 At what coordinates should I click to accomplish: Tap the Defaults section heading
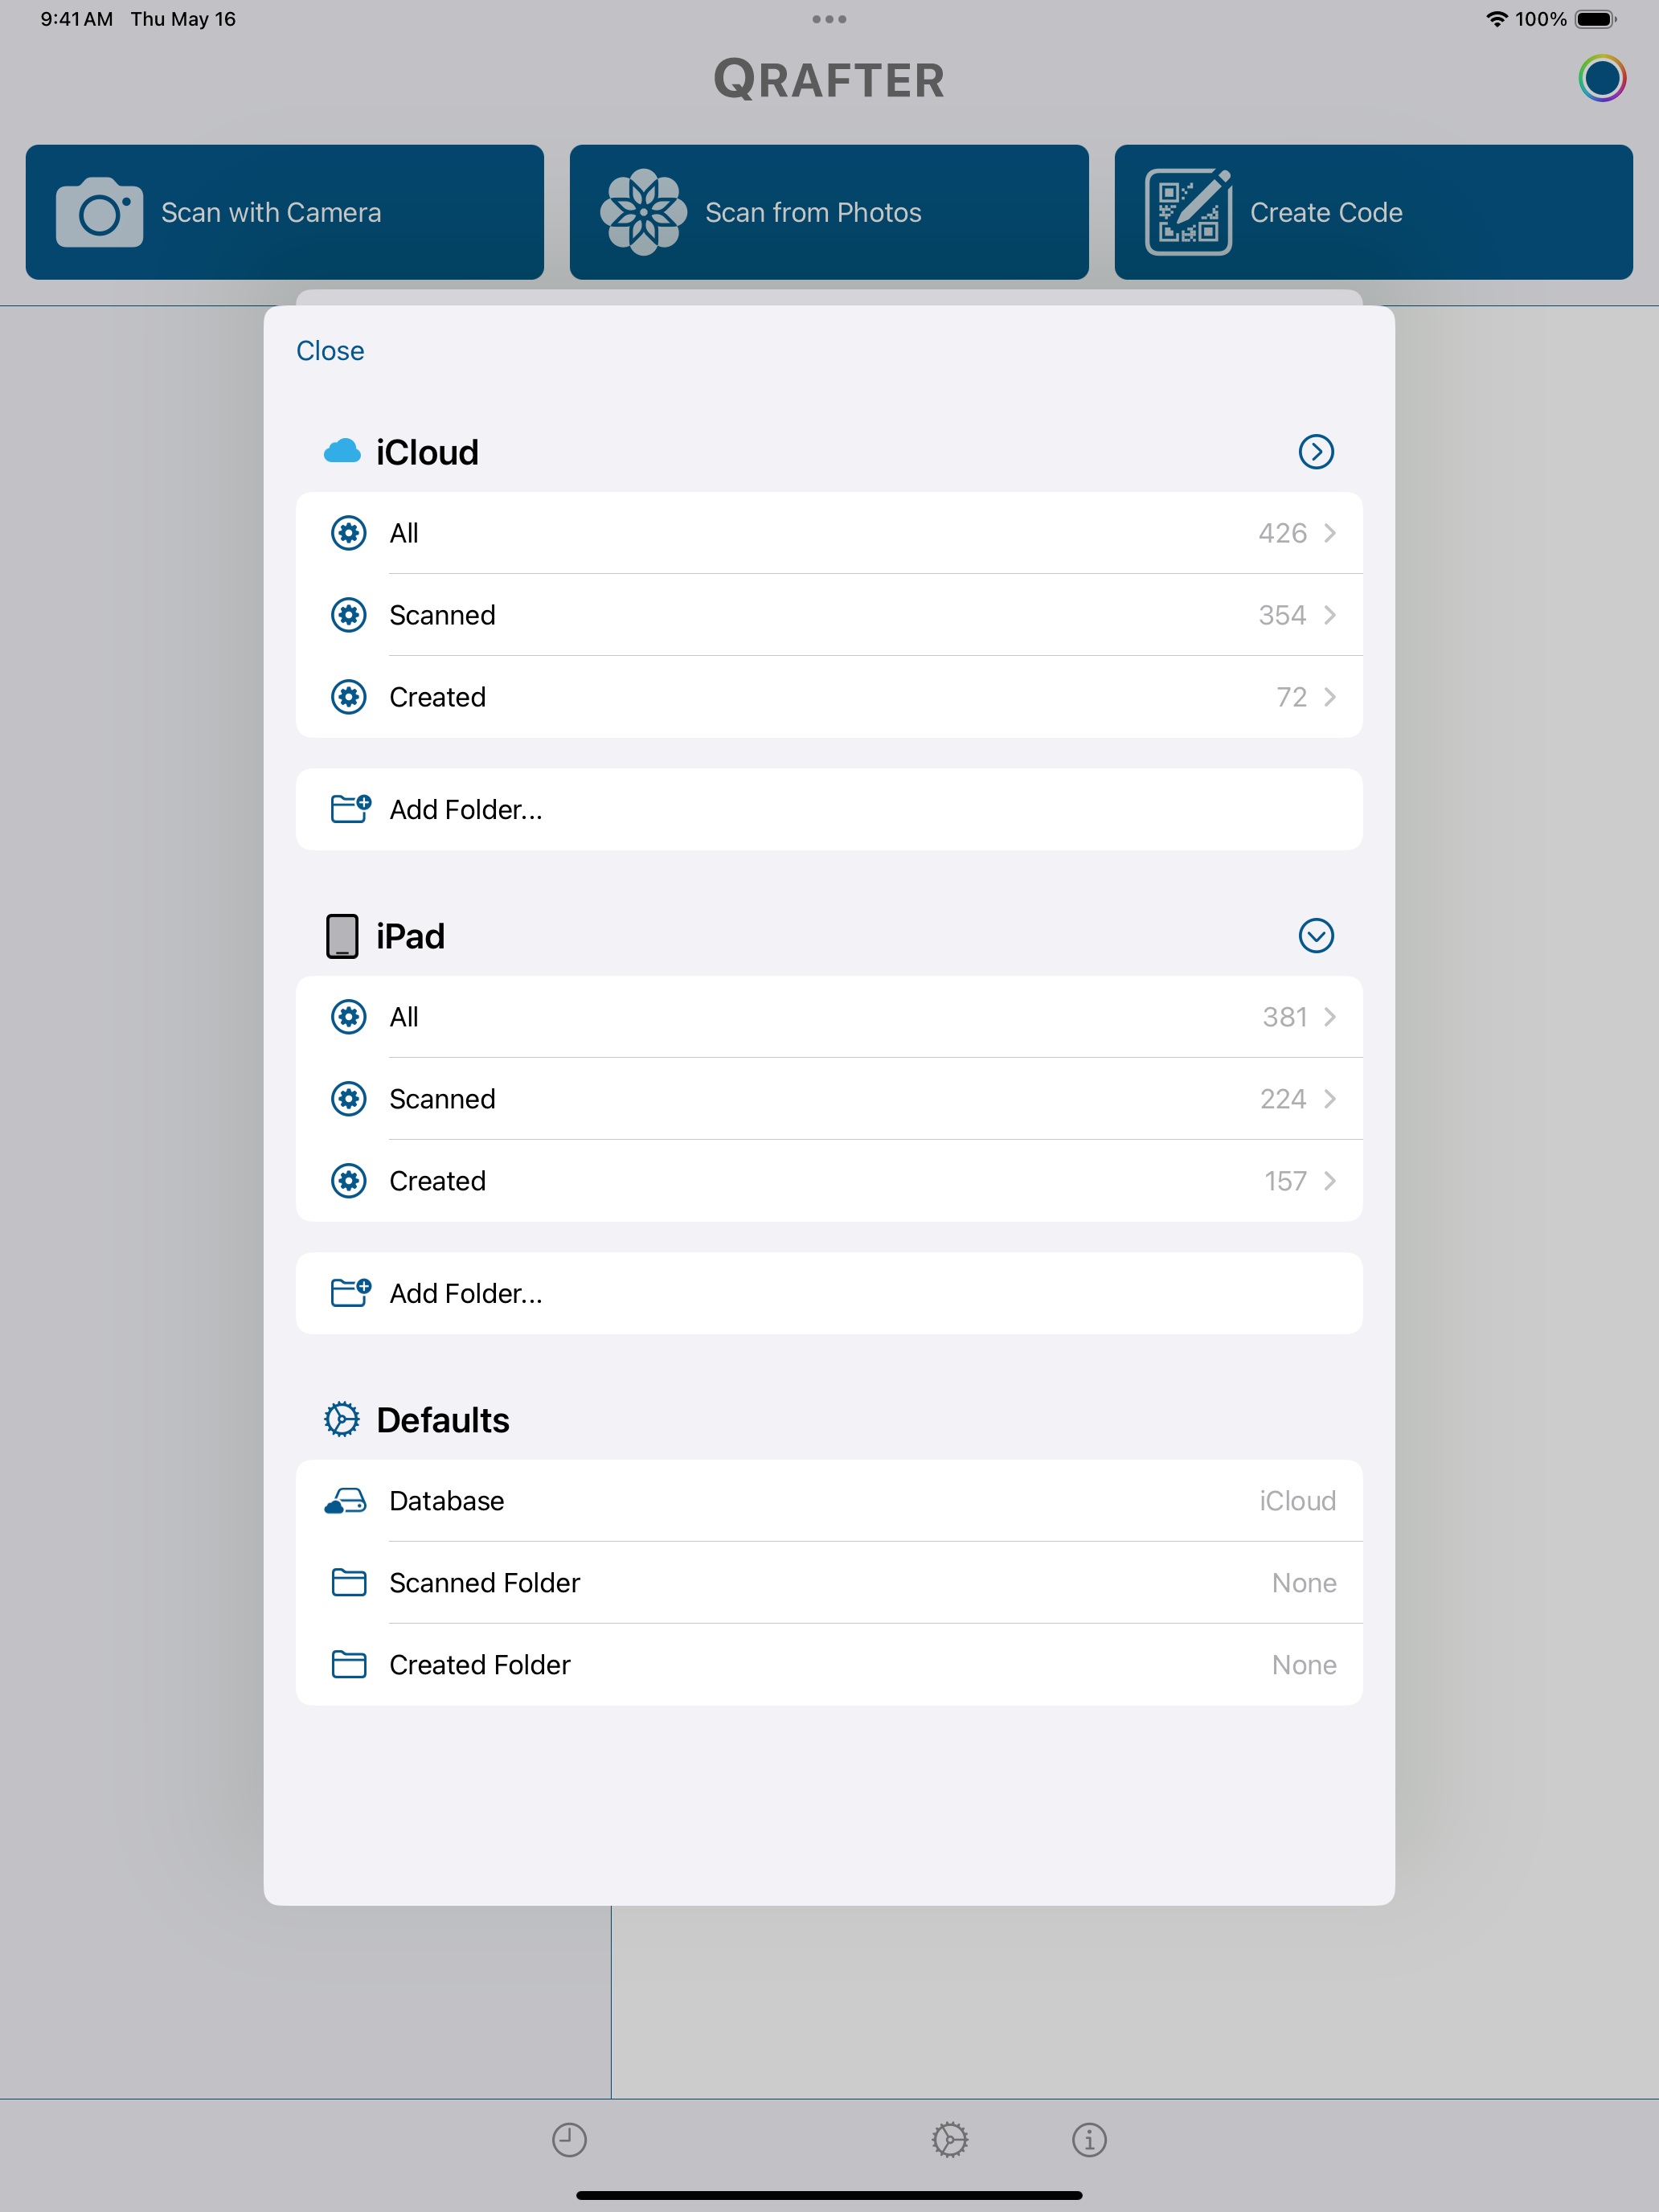443,1420
